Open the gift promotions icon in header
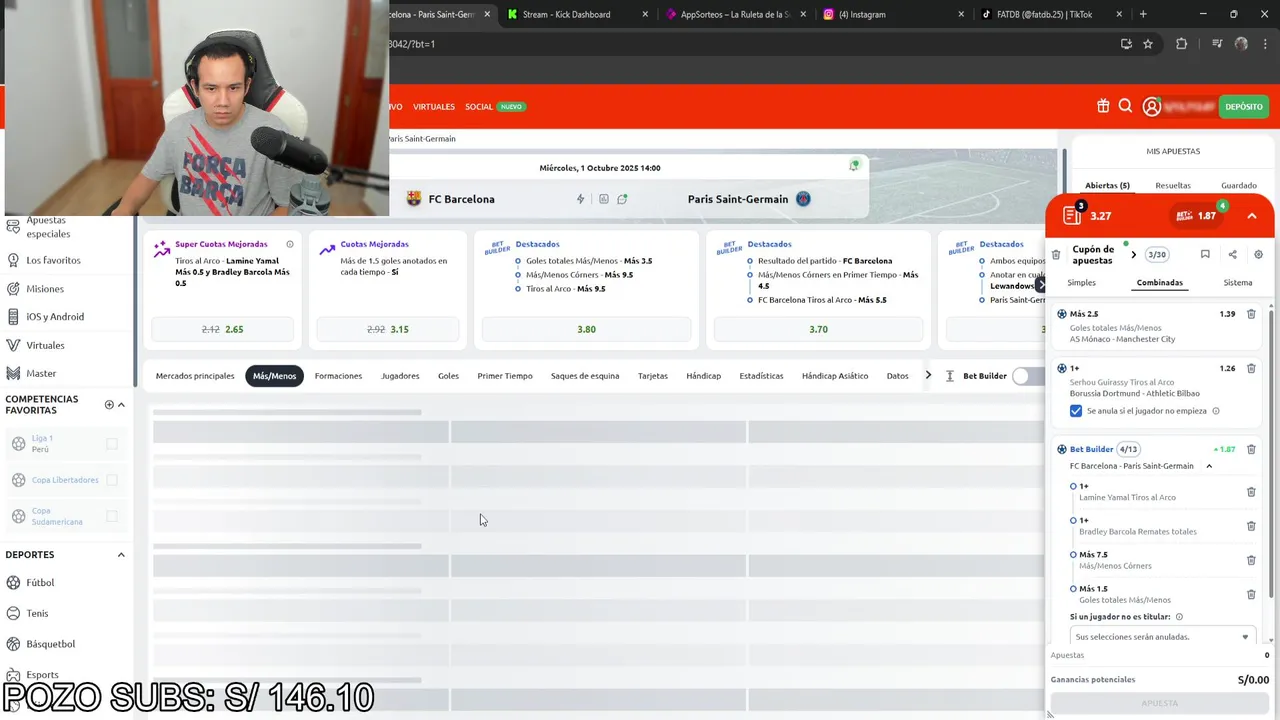This screenshot has height=720, width=1280. point(1103,106)
